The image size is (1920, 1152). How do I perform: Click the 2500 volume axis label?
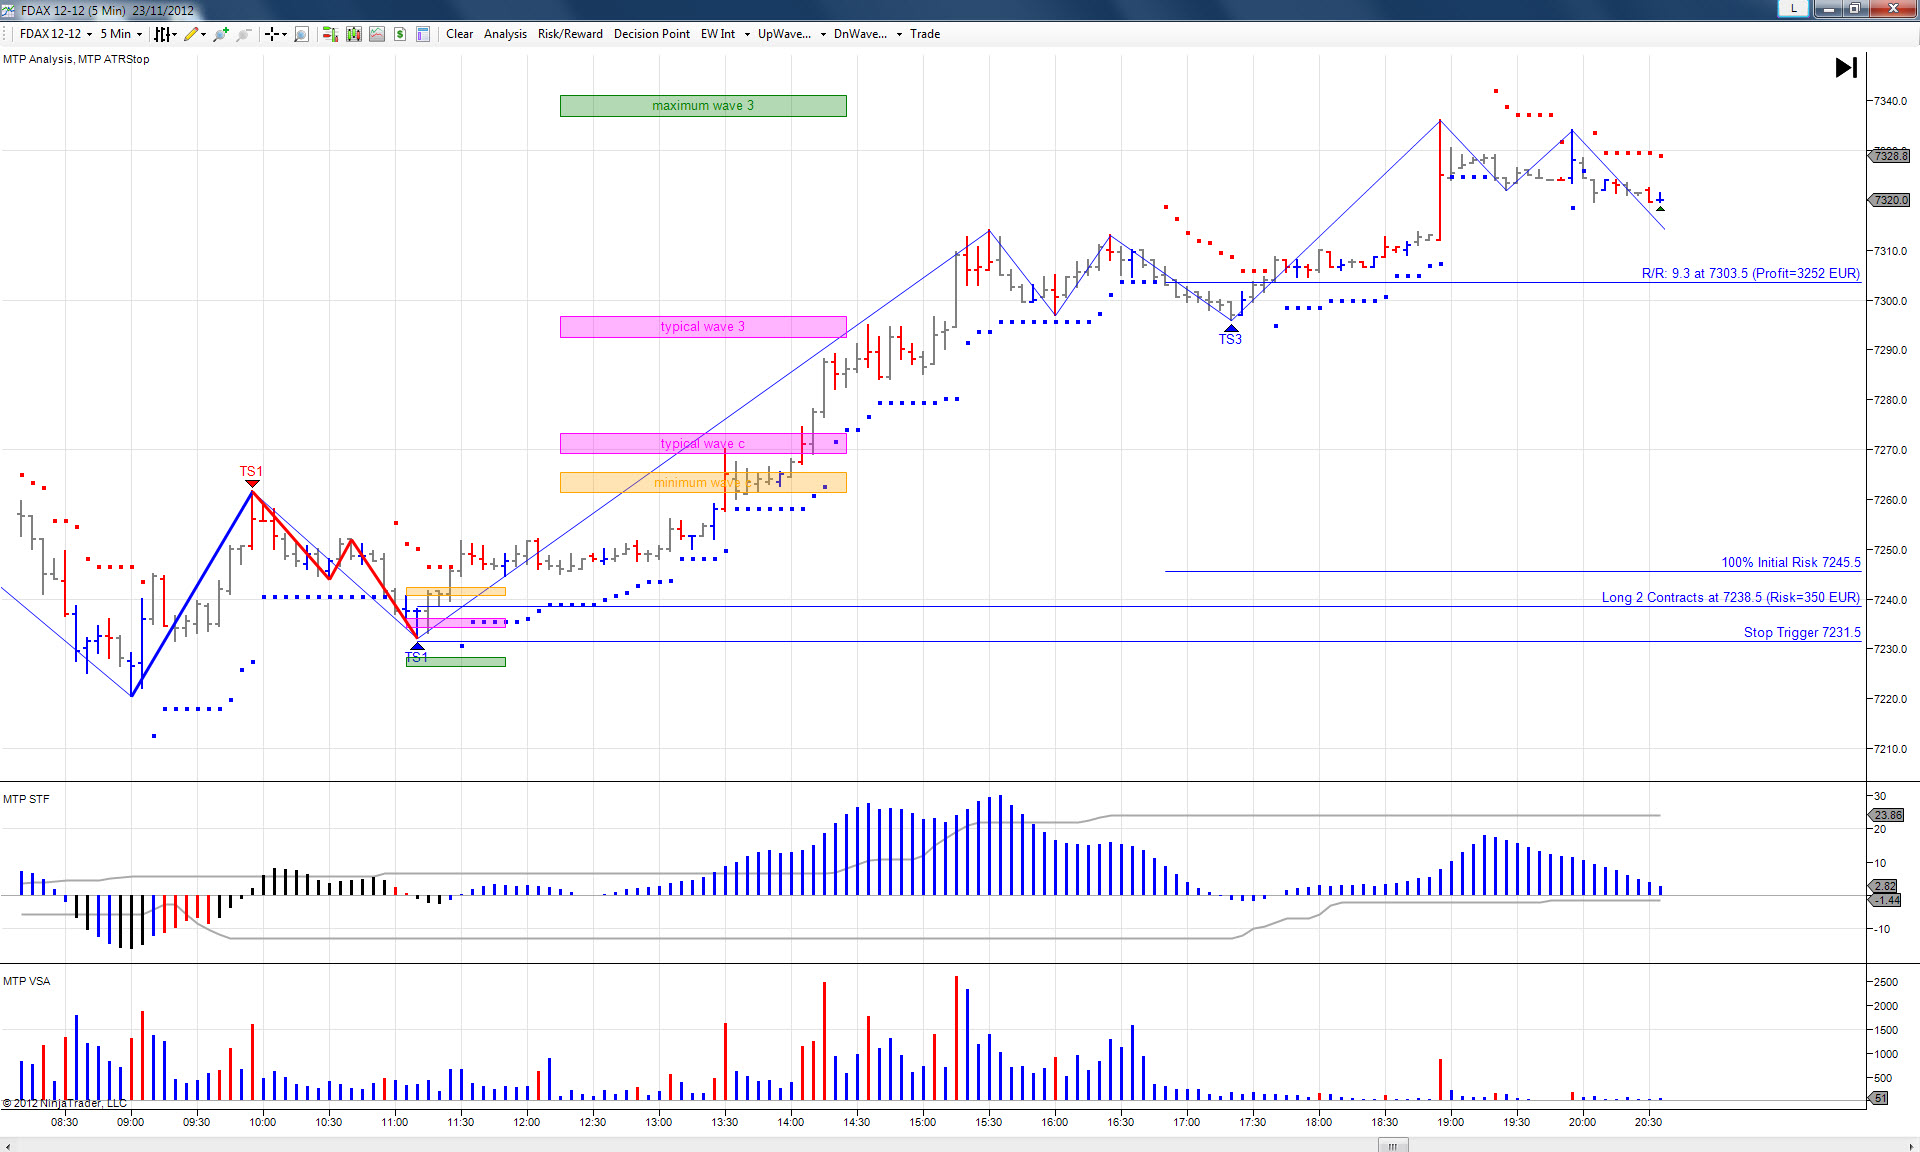click(x=1886, y=982)
